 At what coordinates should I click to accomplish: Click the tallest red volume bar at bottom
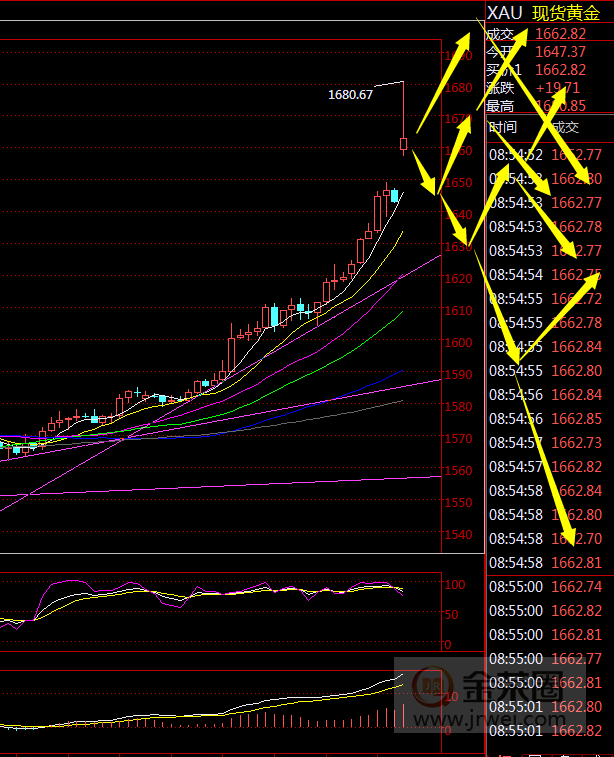click(404, 716)
